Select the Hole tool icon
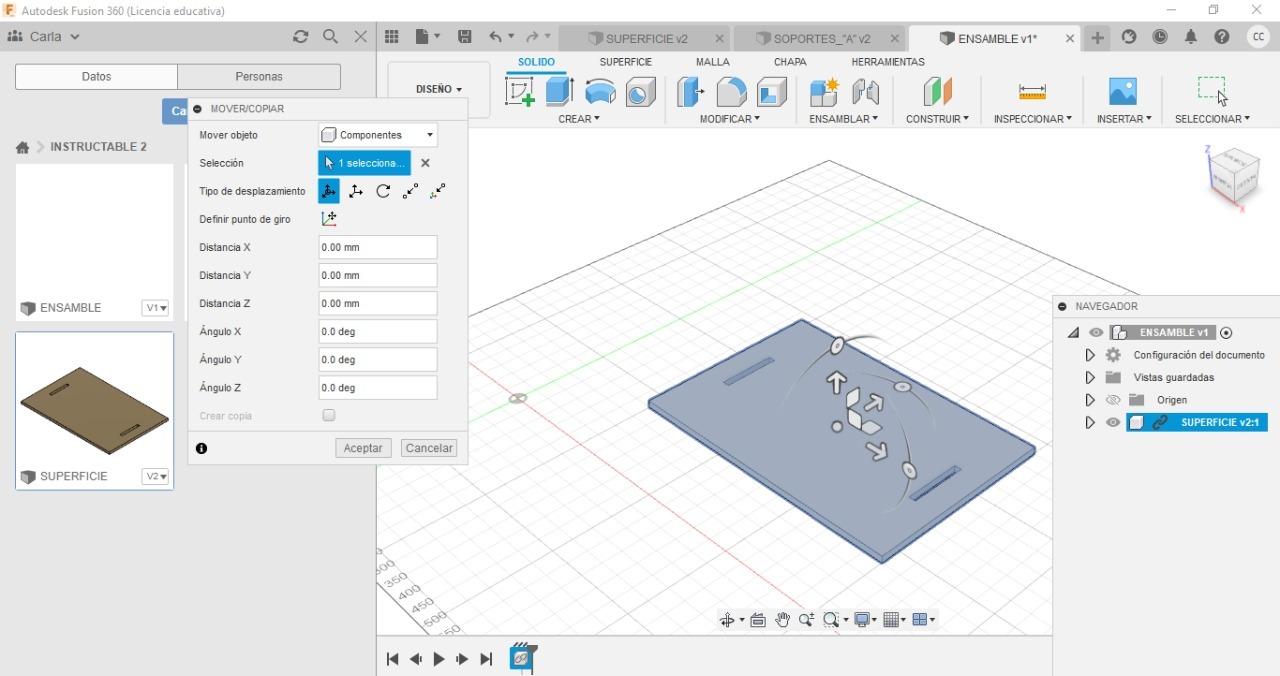The height and width of the screenshot is (676, 1280). pyautogui.click(x=640, y=92)
